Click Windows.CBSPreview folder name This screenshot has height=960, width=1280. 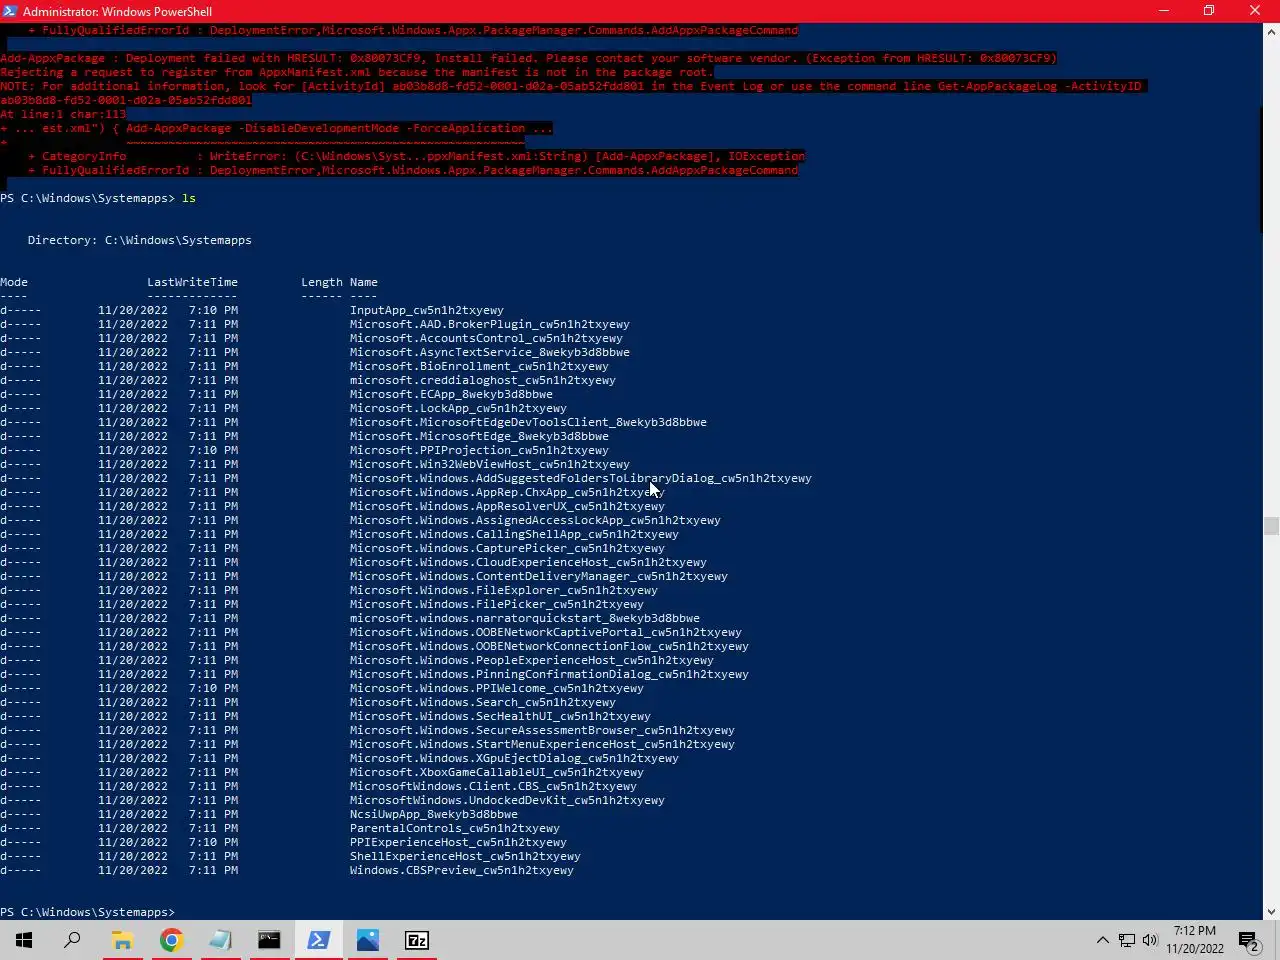462,870
